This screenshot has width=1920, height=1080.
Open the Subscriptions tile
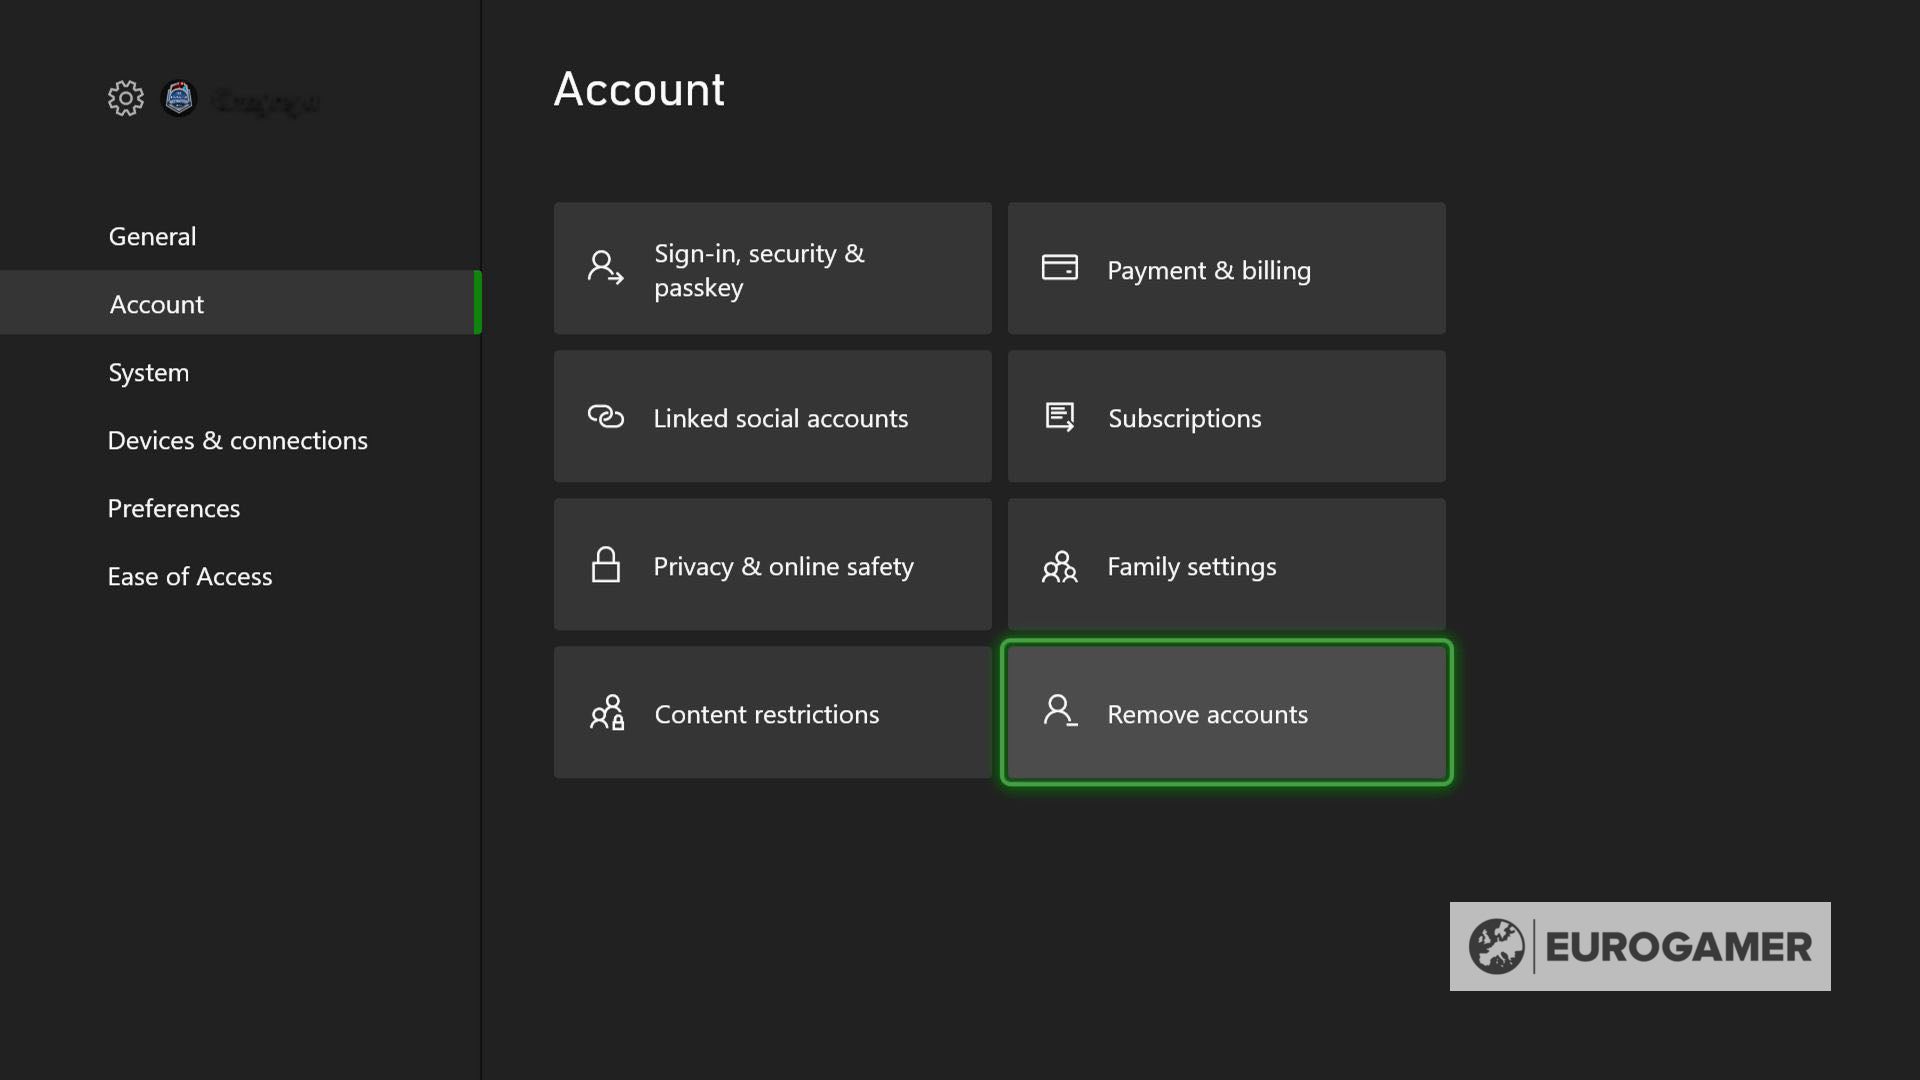pos(1226,416)
